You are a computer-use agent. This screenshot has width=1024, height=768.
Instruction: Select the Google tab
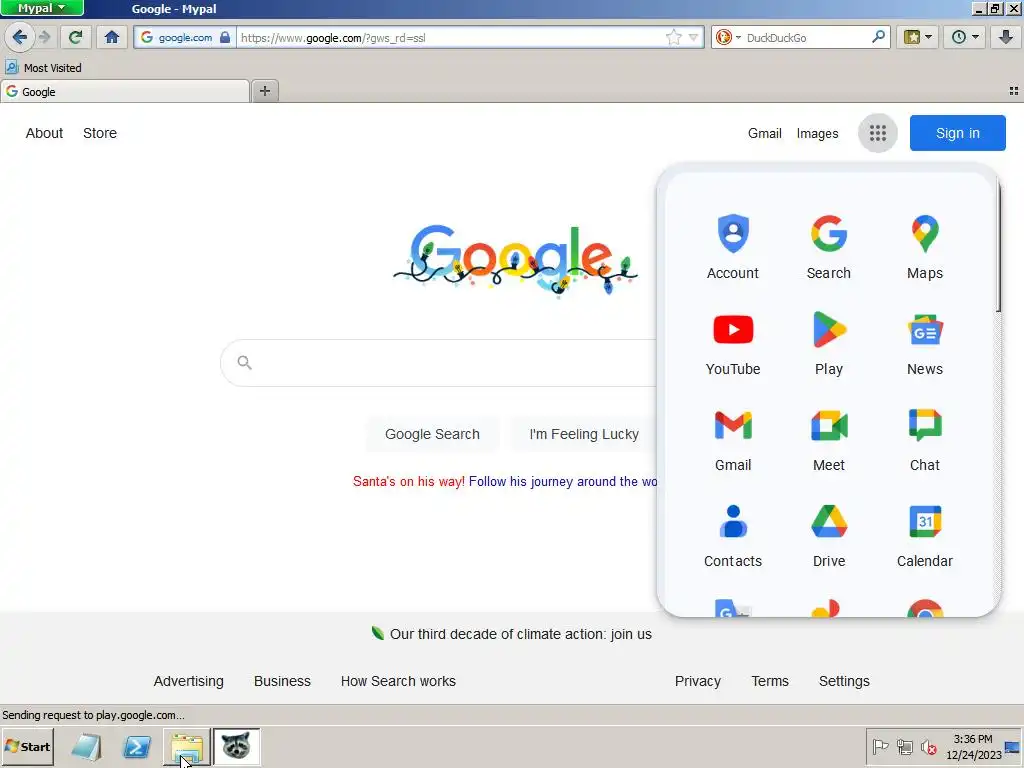click(x=125, y=91)
